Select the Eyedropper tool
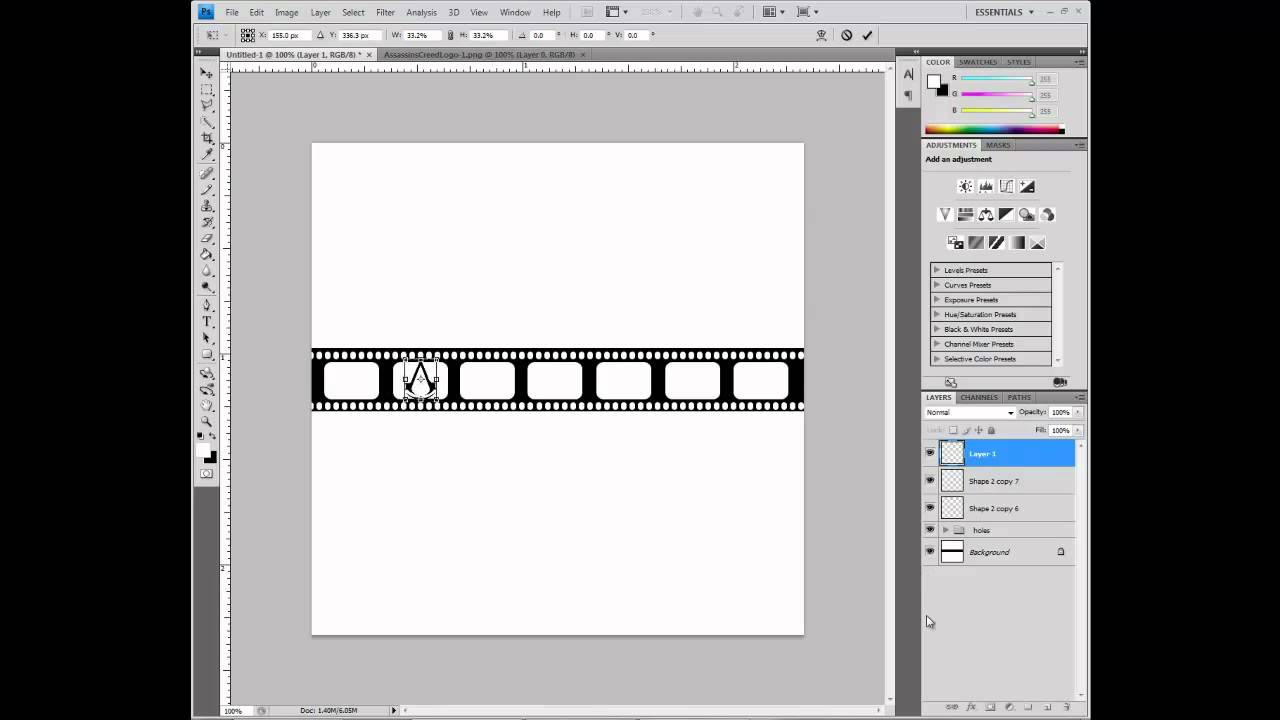 click(207, 154)
